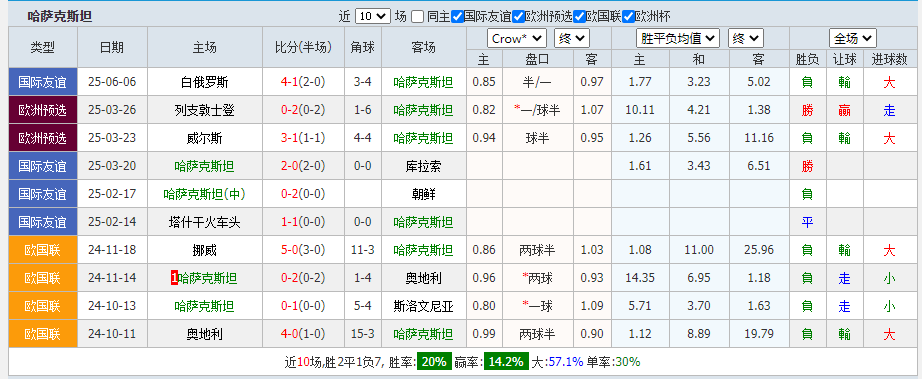Click the 胜 result for 25-03-20
The image size is (922, 379).
pyautogui.click(x=807, y=166)
